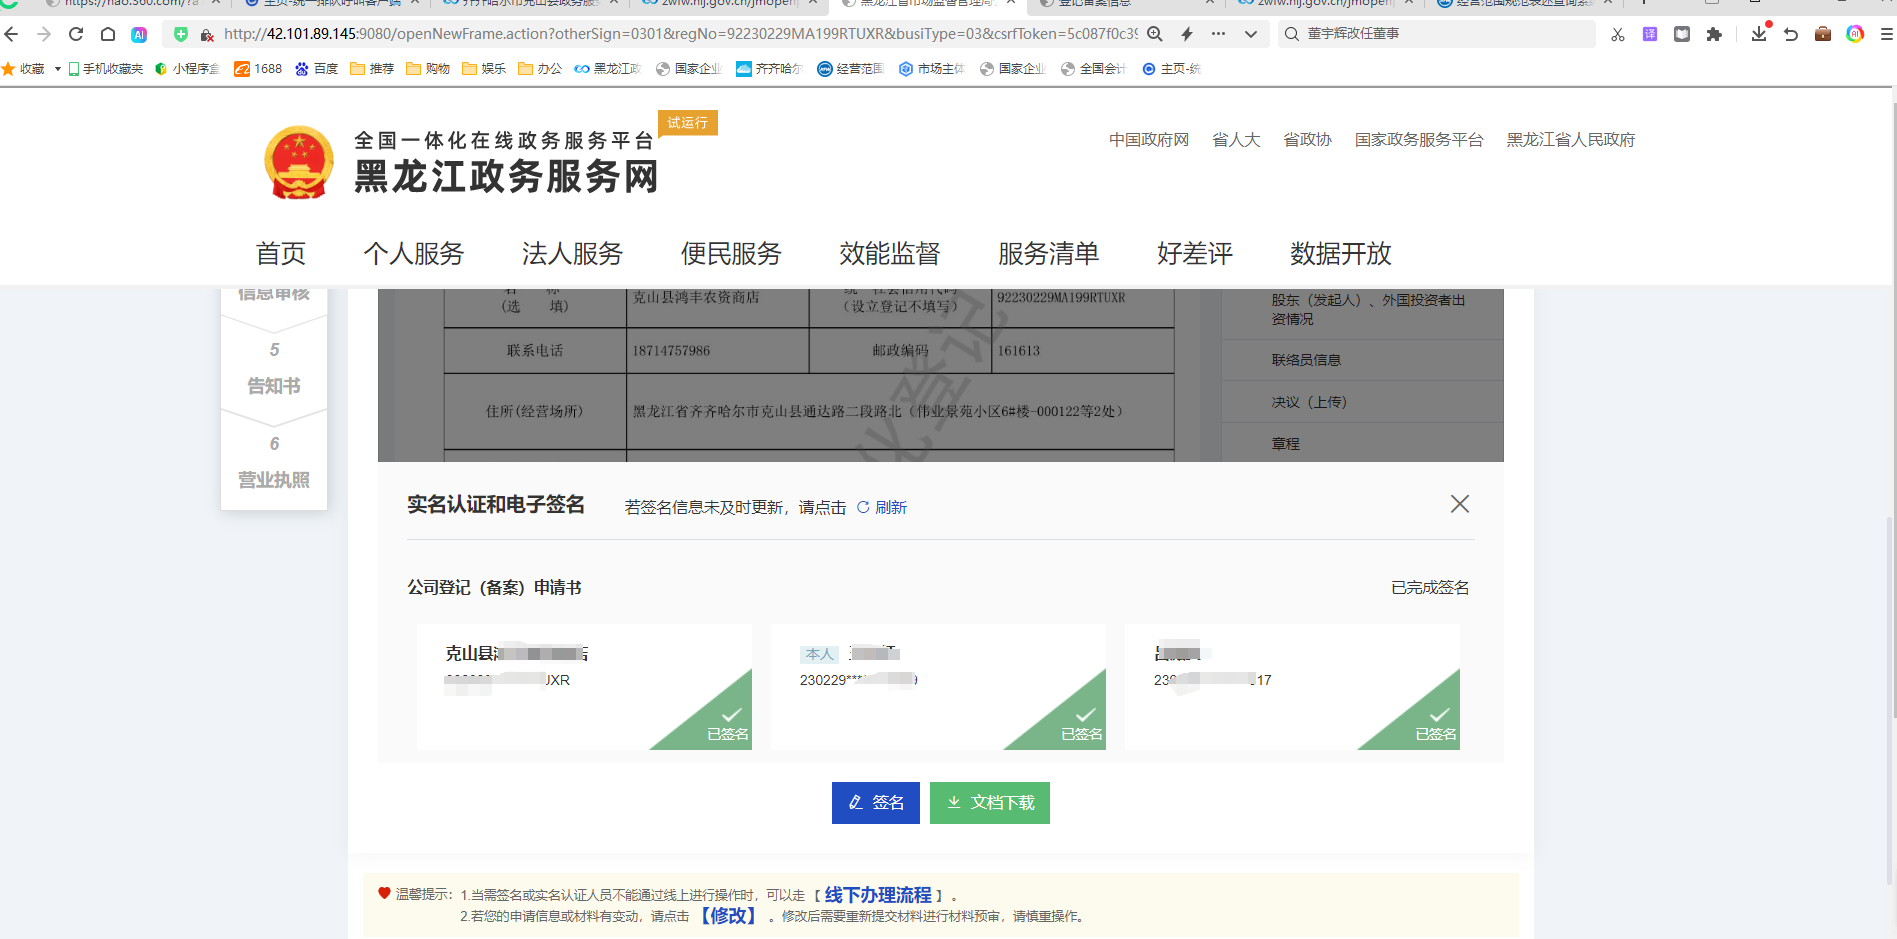This screenshot has height=939, width=1897.
Task: Open downloads via the download arrow icon
Action: click(x=1759, y=34)
